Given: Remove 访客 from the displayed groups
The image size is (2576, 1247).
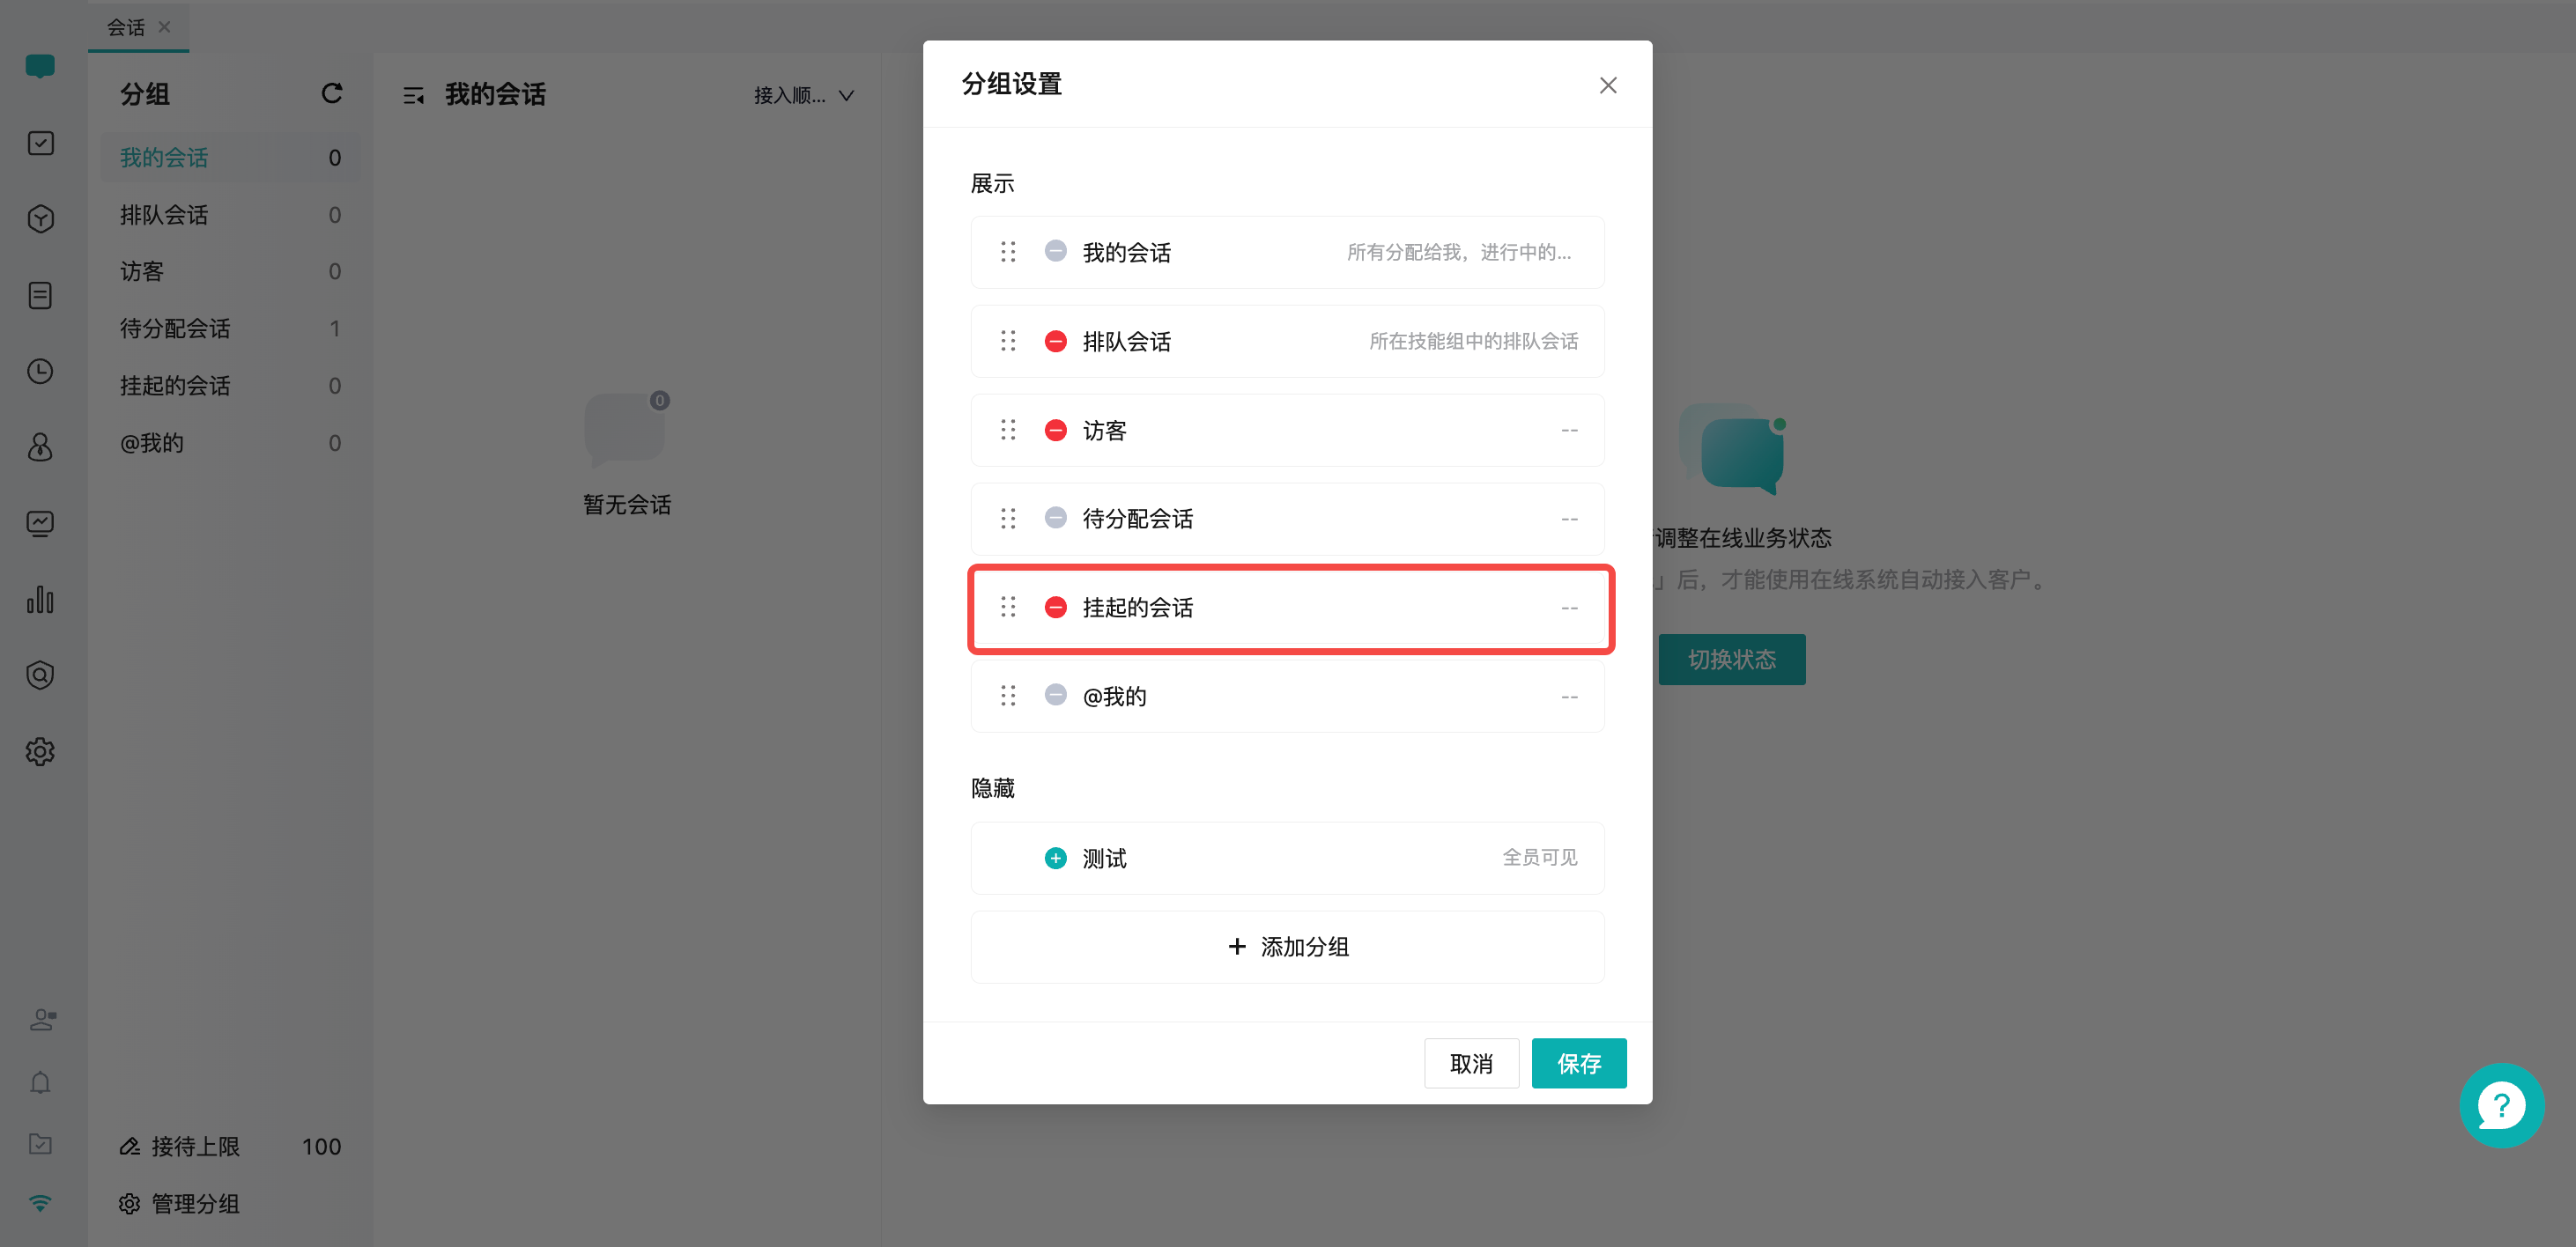Looking at the screenshot, I should tap(1056, 430).
